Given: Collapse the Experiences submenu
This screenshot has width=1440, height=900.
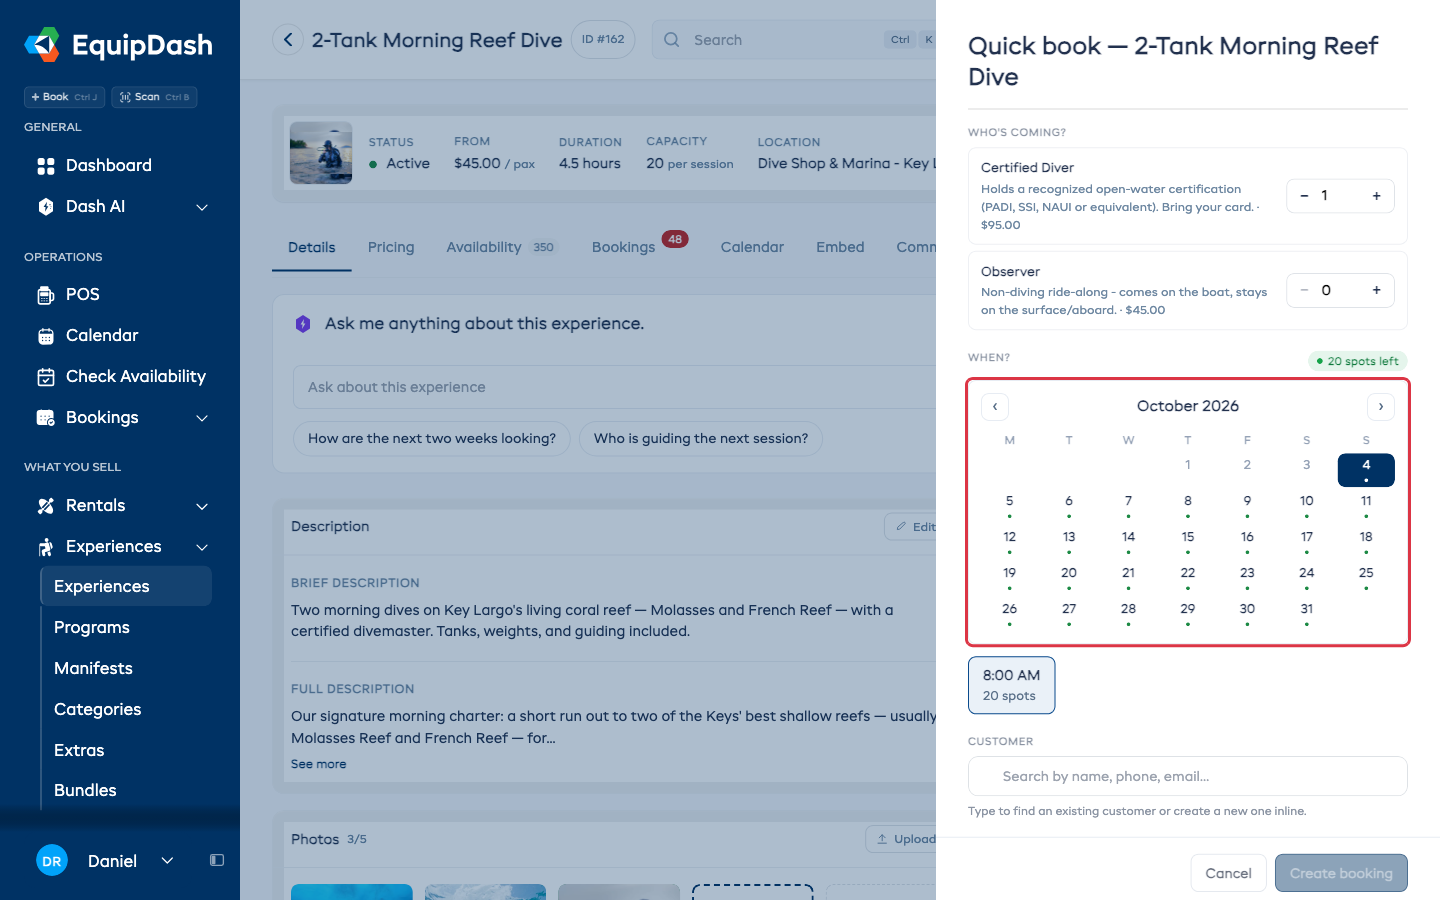Looking at the screenshot, I should coord(202,547).
